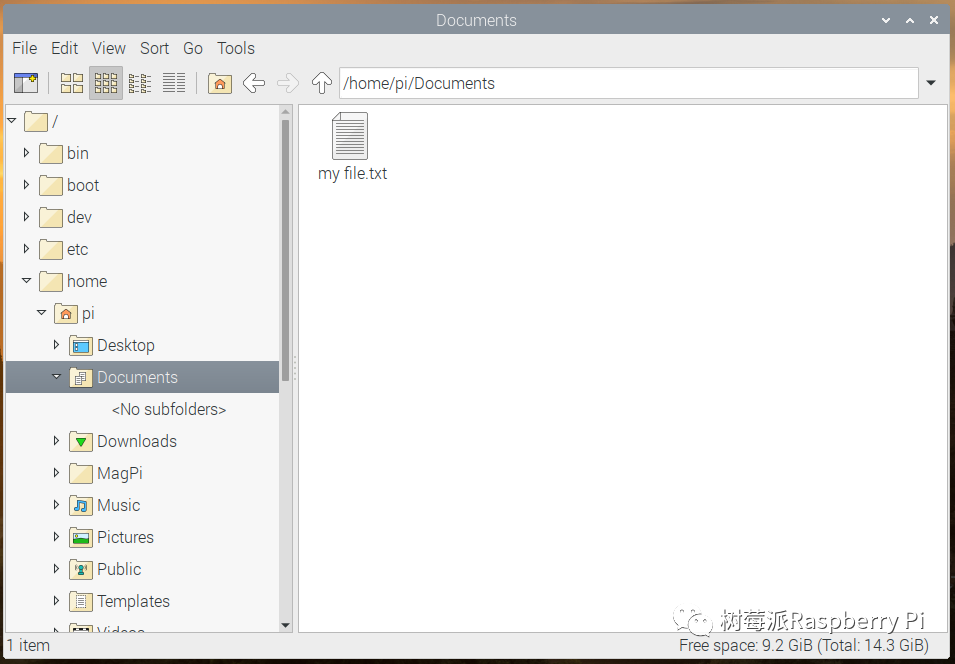The height and width of the screenshot is (664, 955).
Task: Open the File menu
Action: (24, 48)
